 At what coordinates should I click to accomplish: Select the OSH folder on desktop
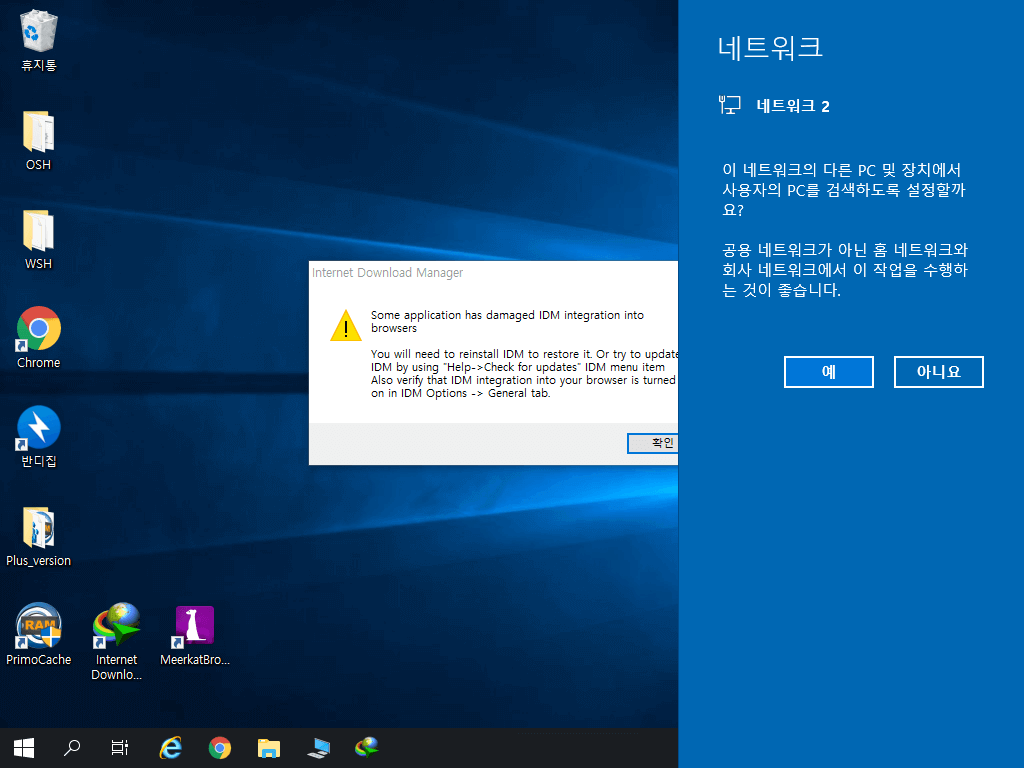(39, 140)
